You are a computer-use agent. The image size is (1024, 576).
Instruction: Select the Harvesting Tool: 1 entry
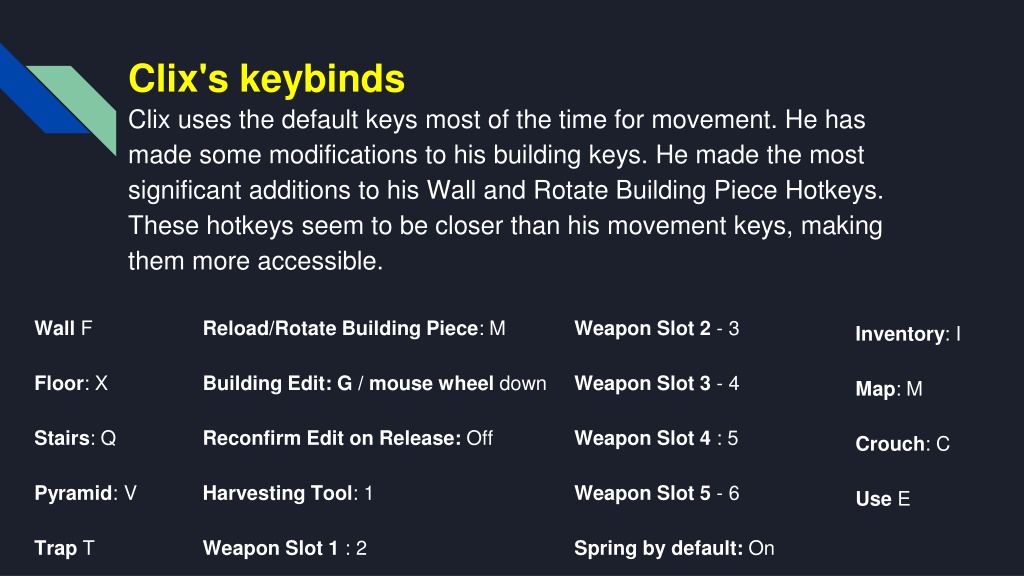pyautogui.click(x=287, y=492)
